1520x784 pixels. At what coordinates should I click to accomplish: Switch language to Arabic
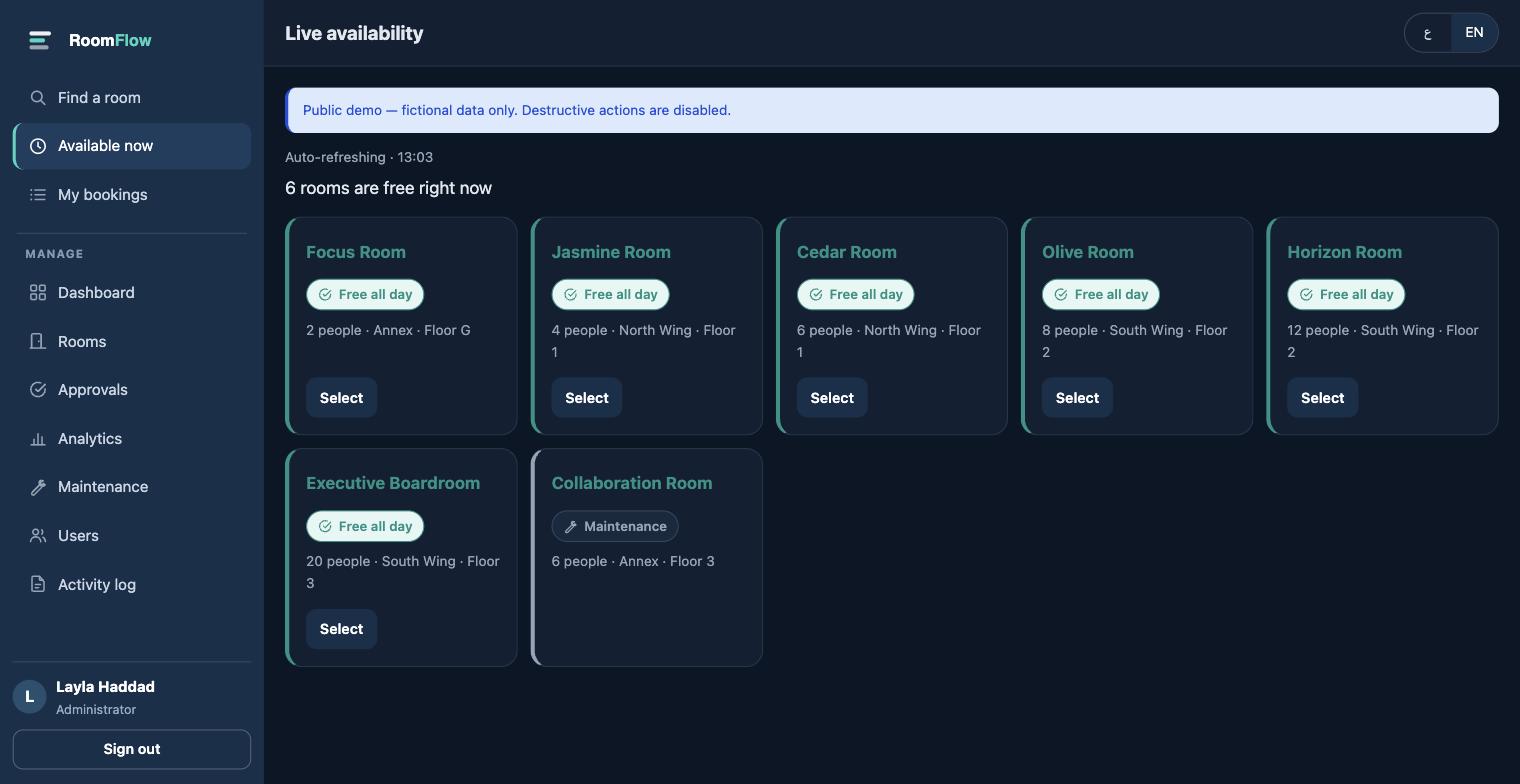(x=1428, y=33)
